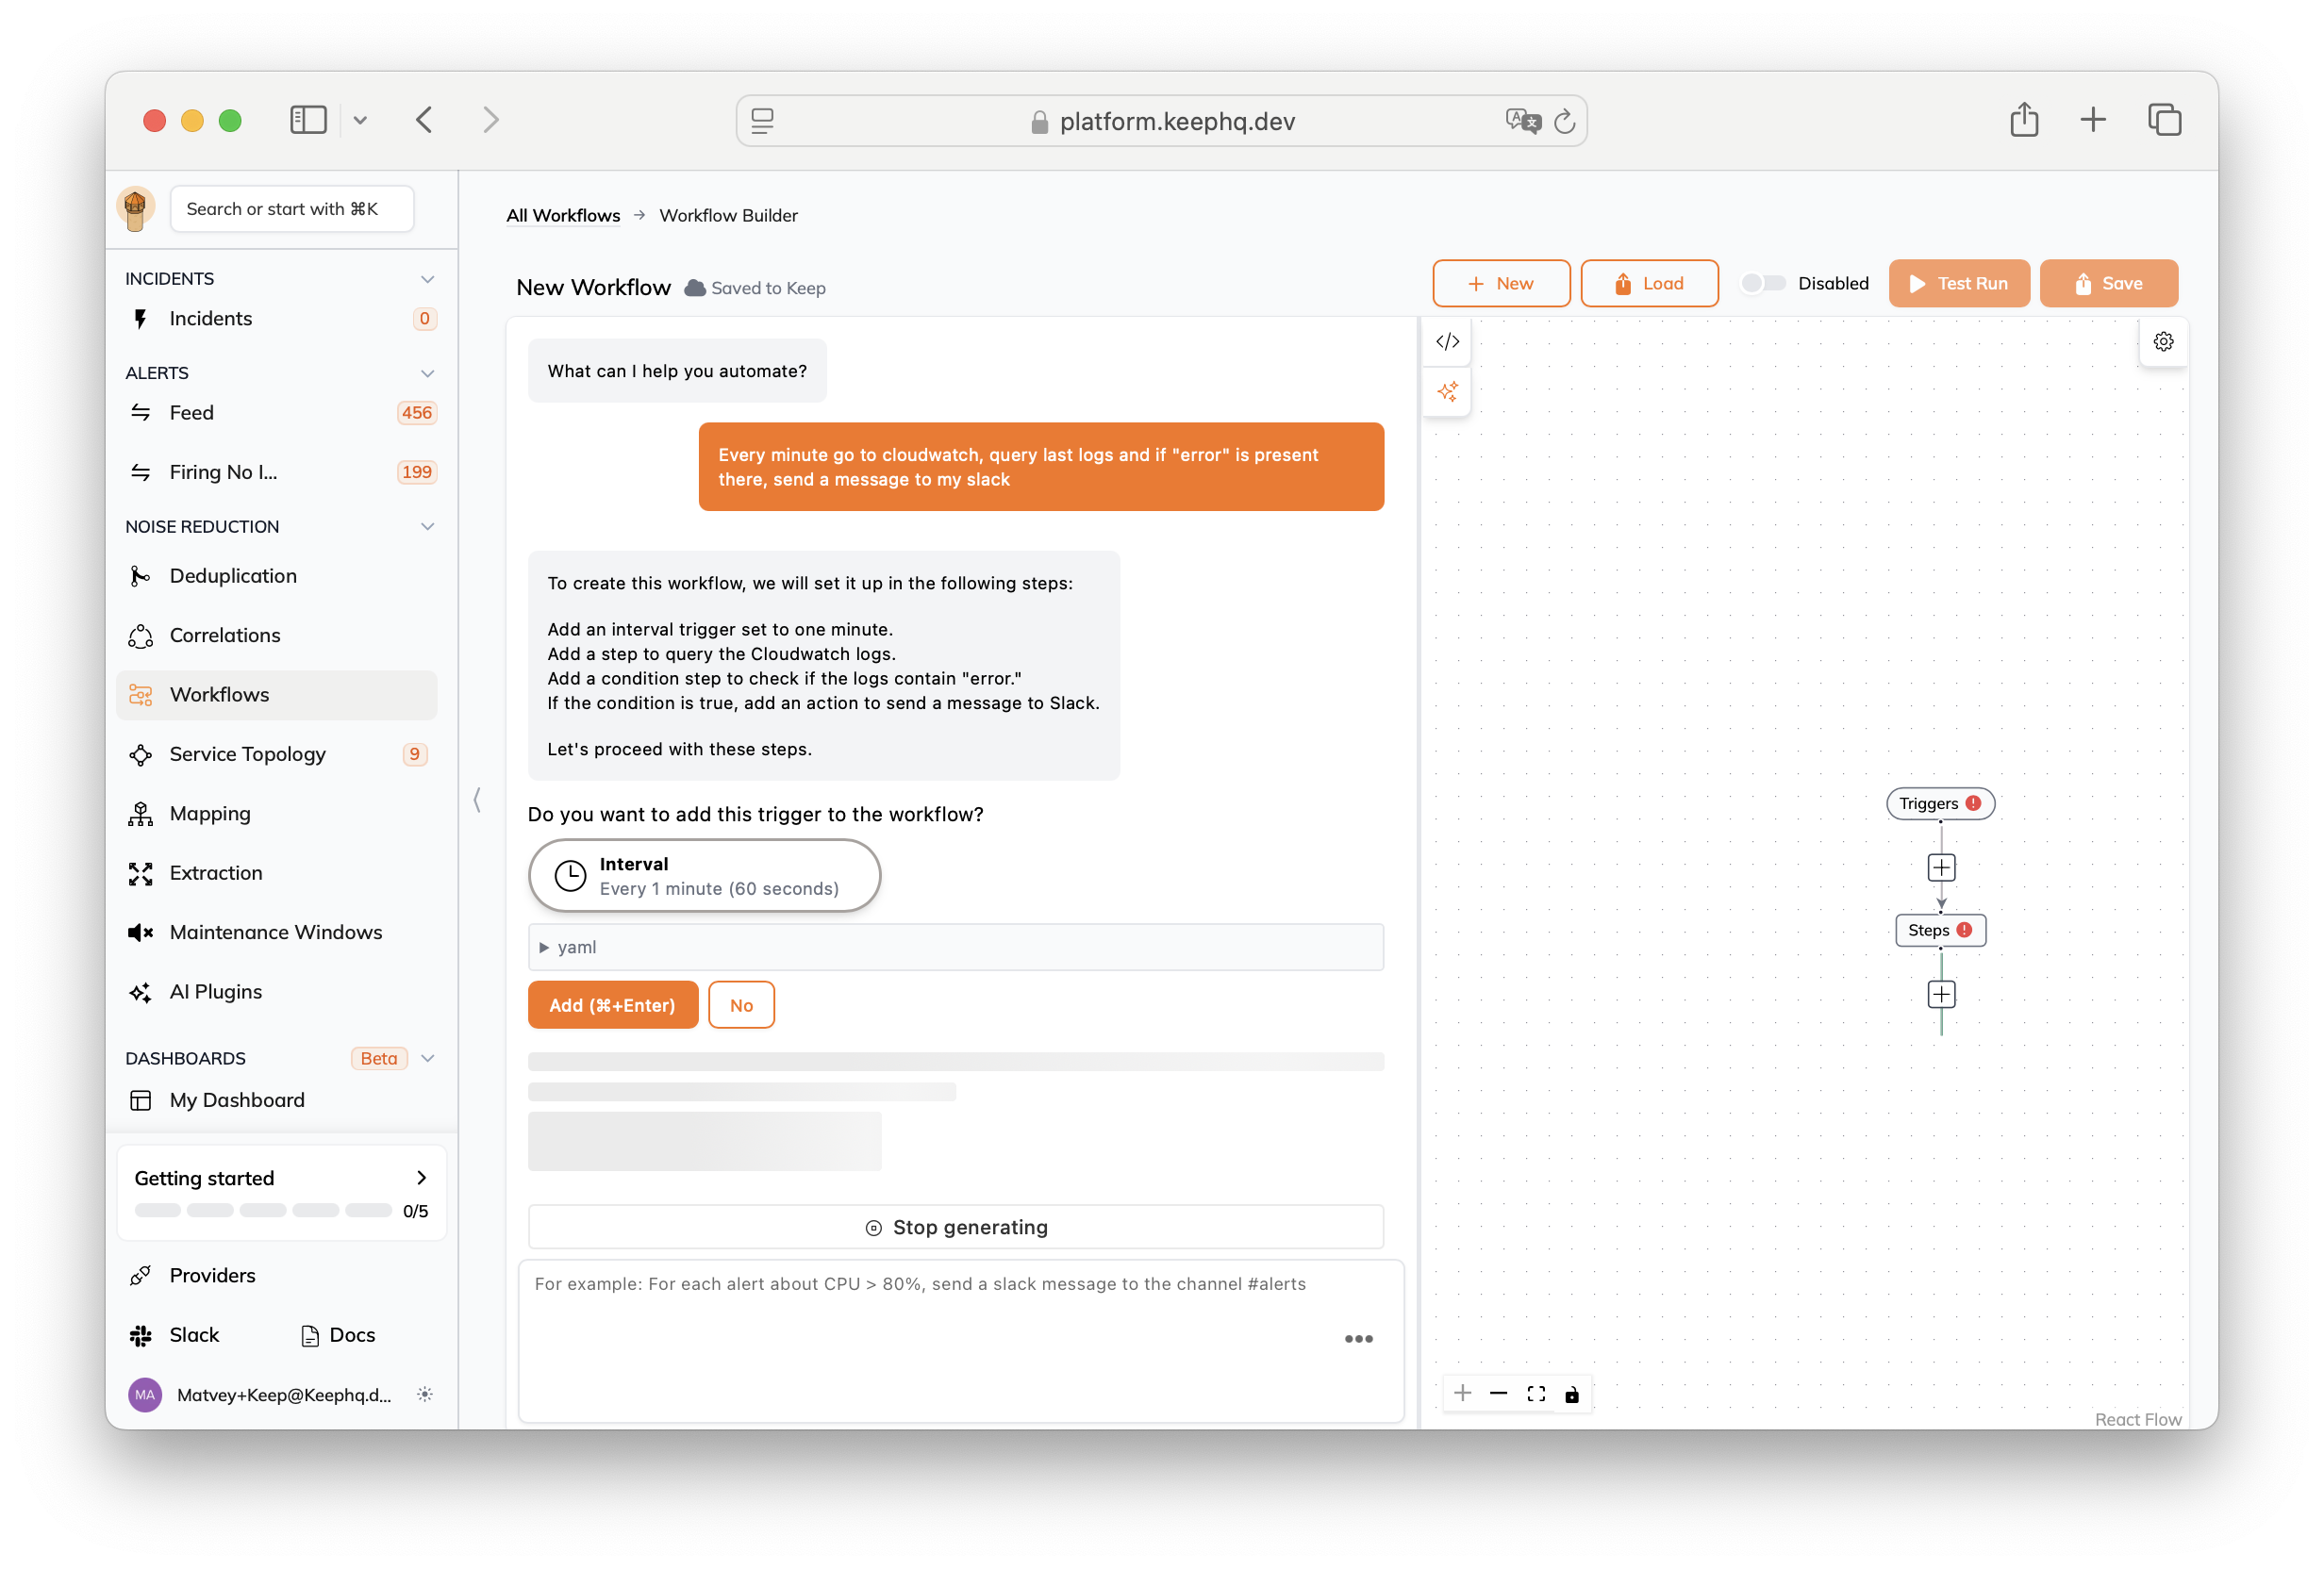The image size is (2324, 1569).
Task: Open the YAML code view icon
Action: point(1447,342)
